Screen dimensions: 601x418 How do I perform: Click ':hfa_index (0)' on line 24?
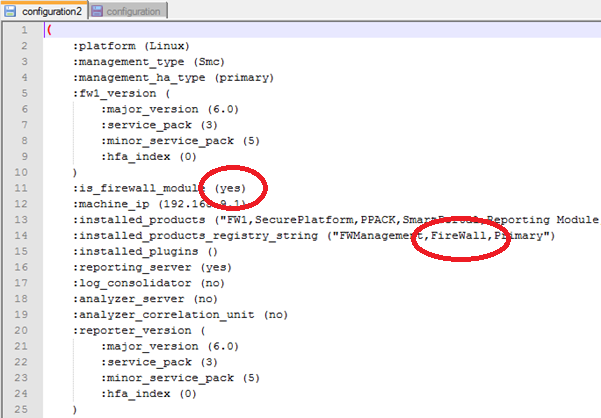[149, 393]
